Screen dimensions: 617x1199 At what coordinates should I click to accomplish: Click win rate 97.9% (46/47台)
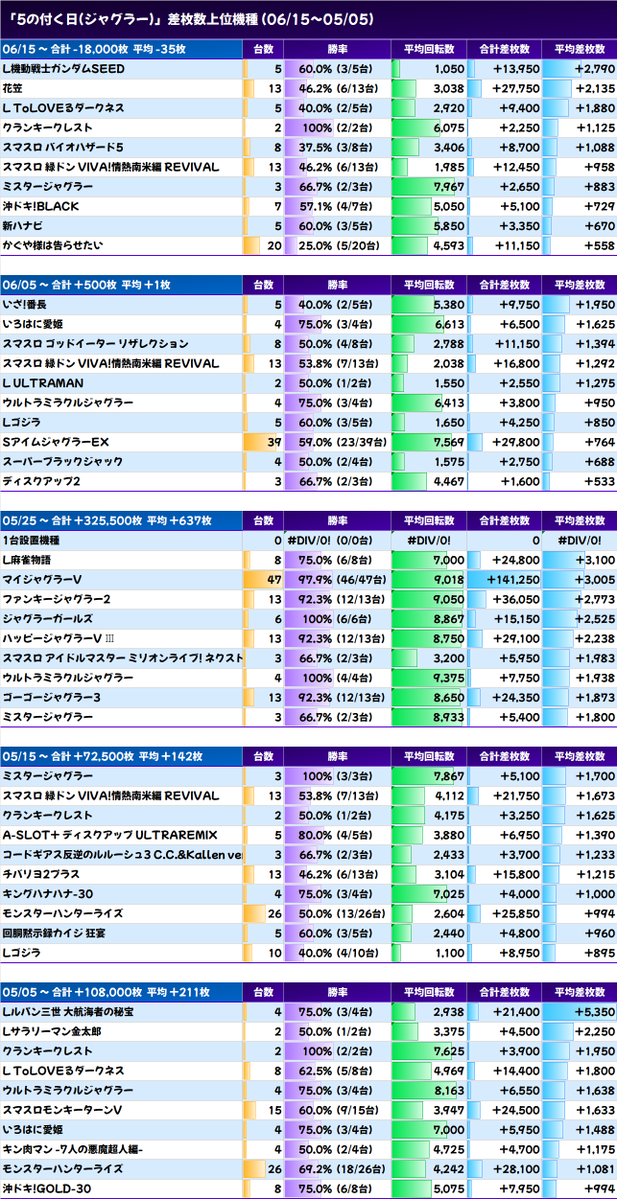pos(336,580)
